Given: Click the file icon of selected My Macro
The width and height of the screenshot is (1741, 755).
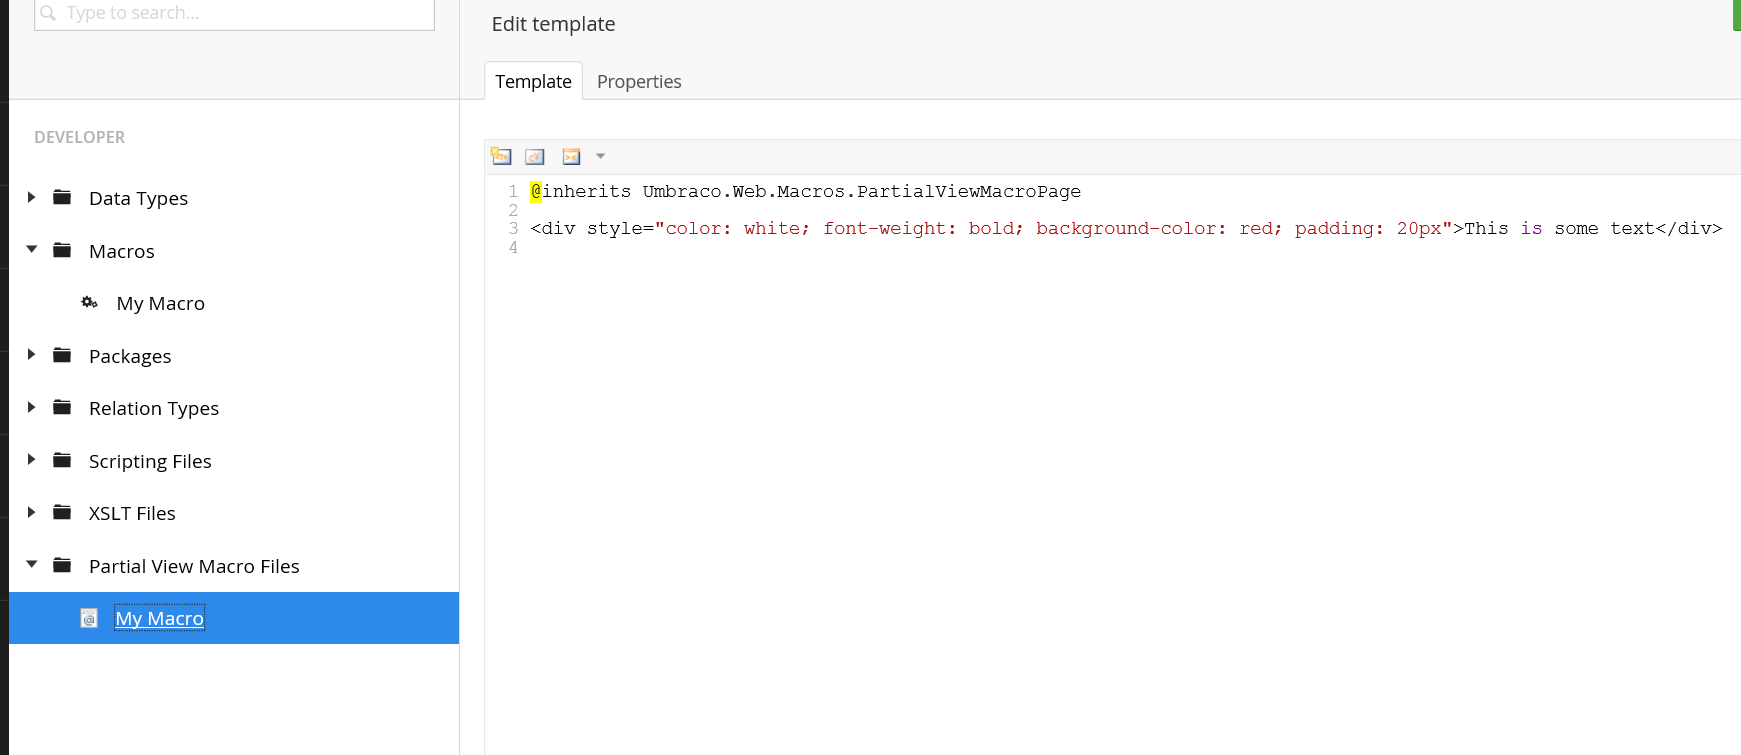Looking at the screenshot, I should coord(89,618).
